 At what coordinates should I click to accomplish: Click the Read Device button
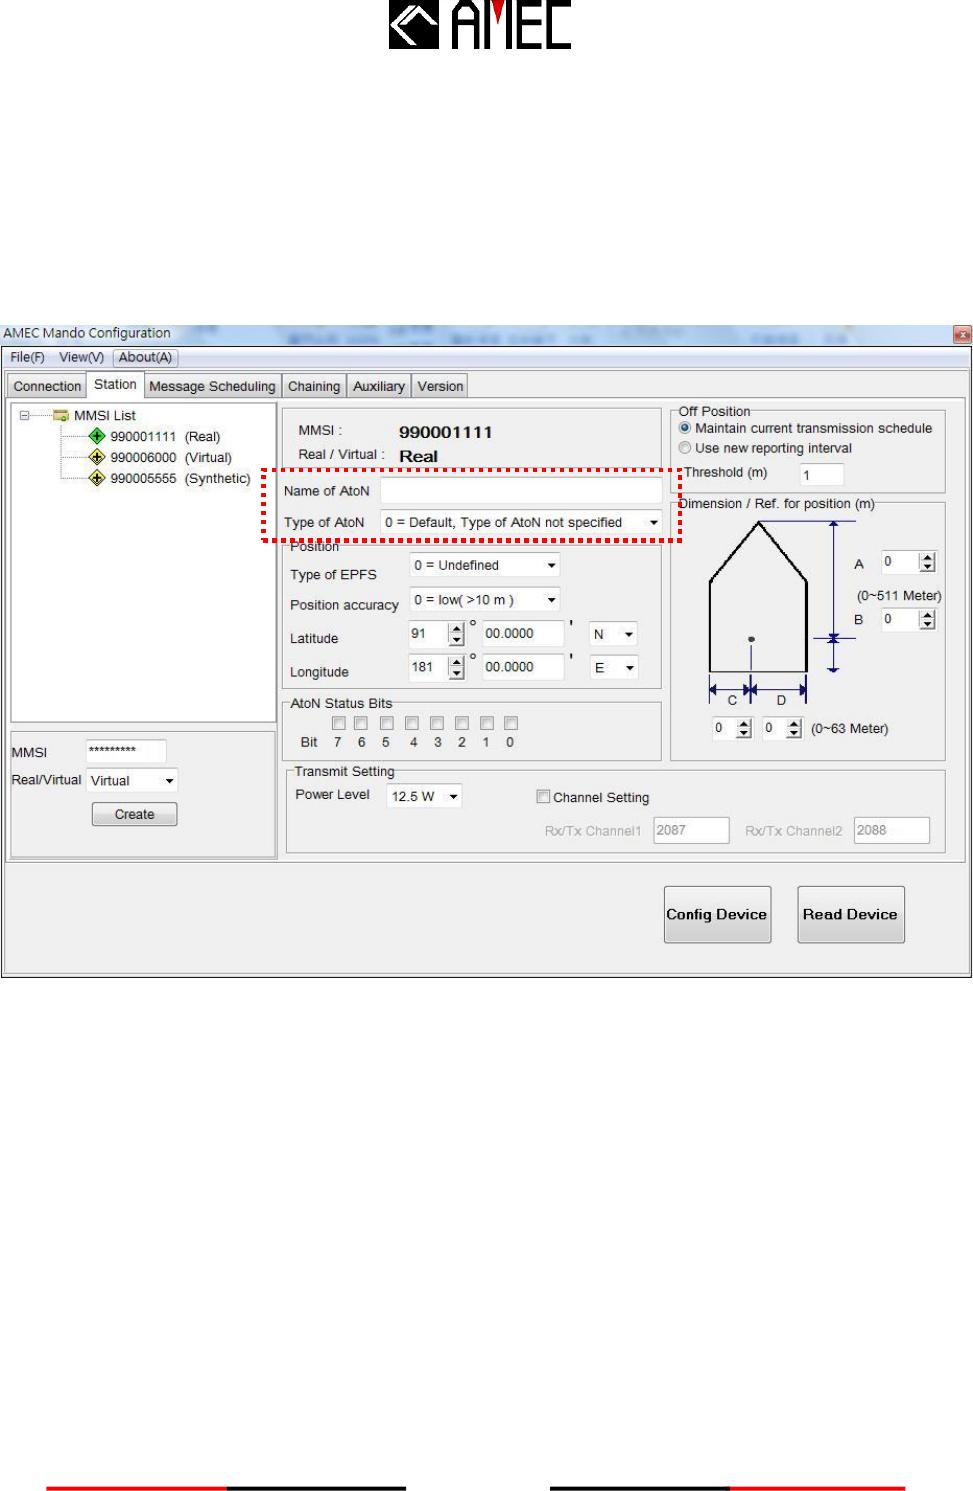point(851,914)
